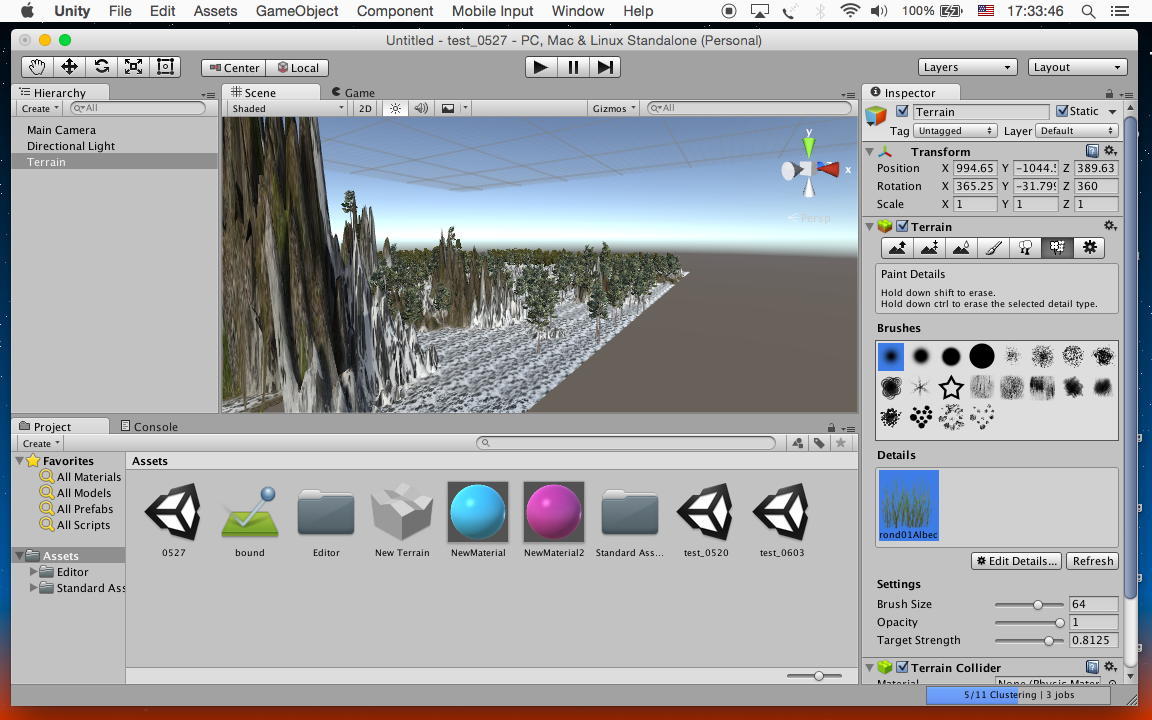Select the Rotate tool
The image size is (1152, 720).
tap(101, 67)
